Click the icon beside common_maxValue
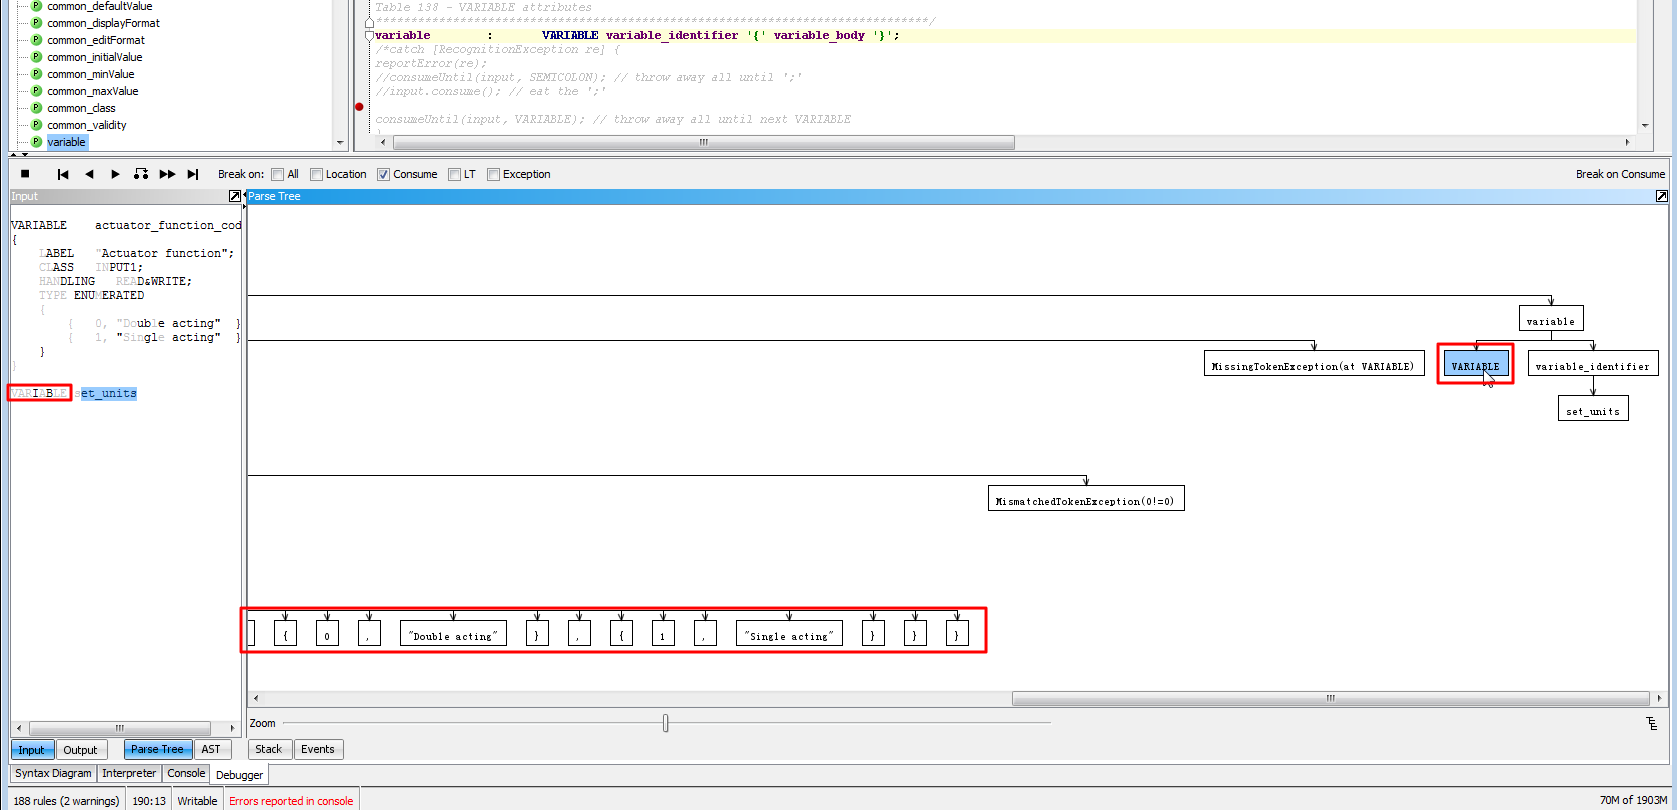 click(37, 91)
